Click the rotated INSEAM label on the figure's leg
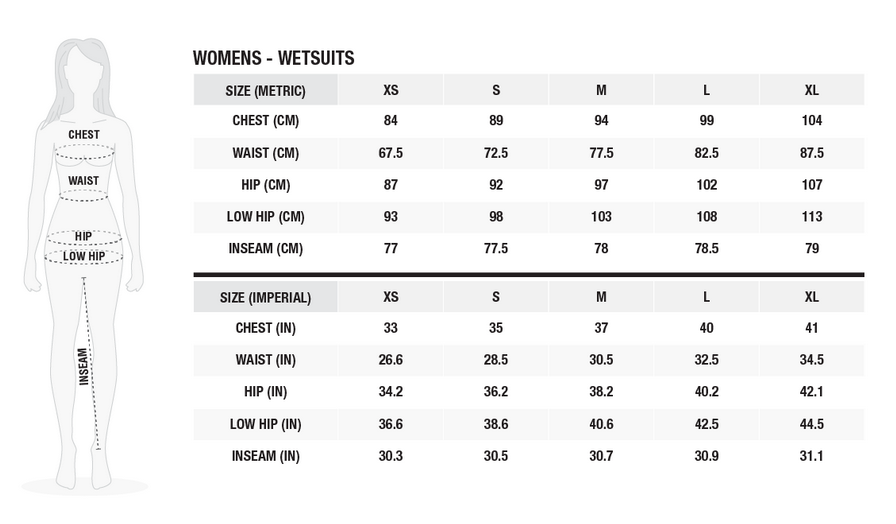 point(84,366)
